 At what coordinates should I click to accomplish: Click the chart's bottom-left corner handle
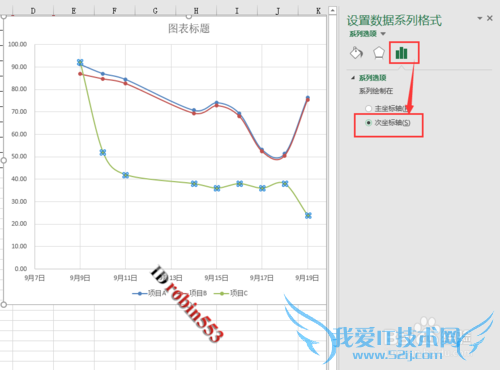(4, 304)
